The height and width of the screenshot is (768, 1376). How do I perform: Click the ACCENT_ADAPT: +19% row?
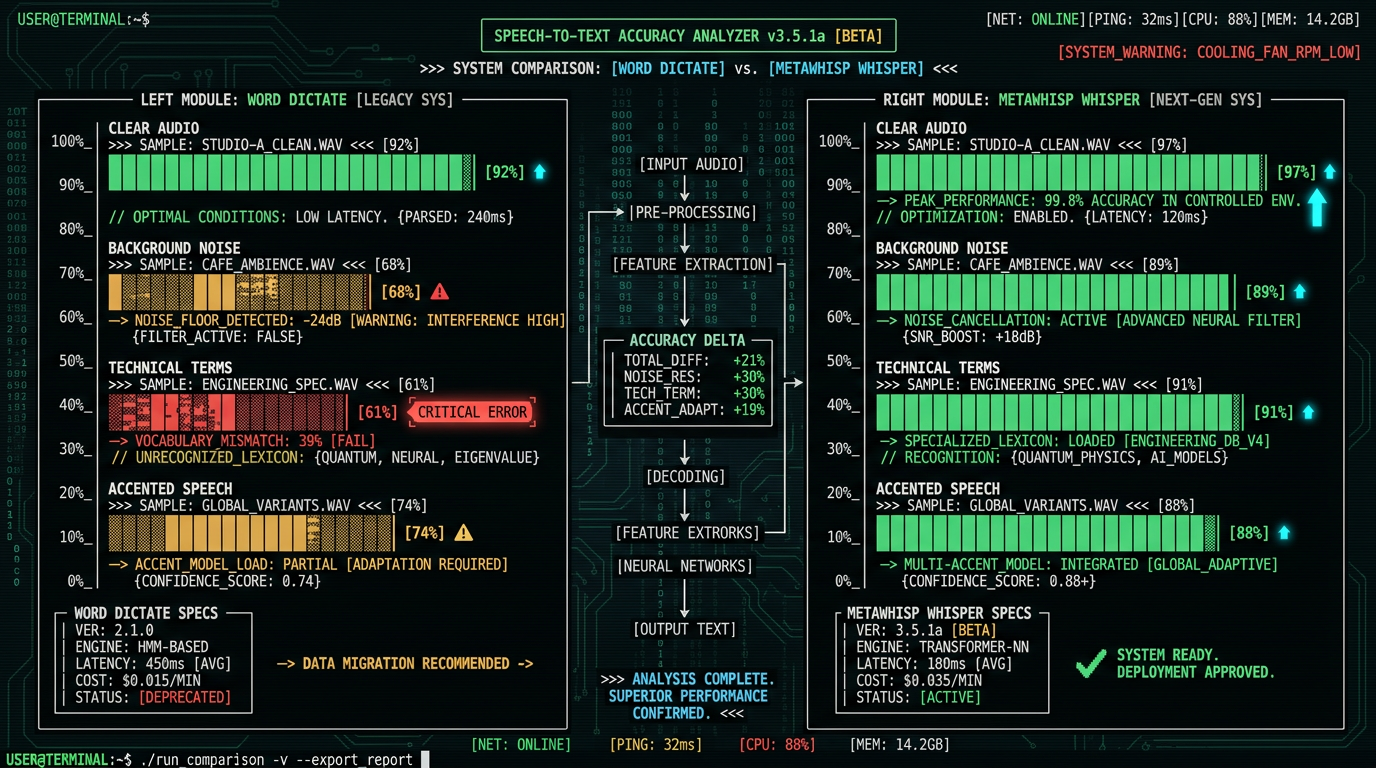[x=694, y=408]
